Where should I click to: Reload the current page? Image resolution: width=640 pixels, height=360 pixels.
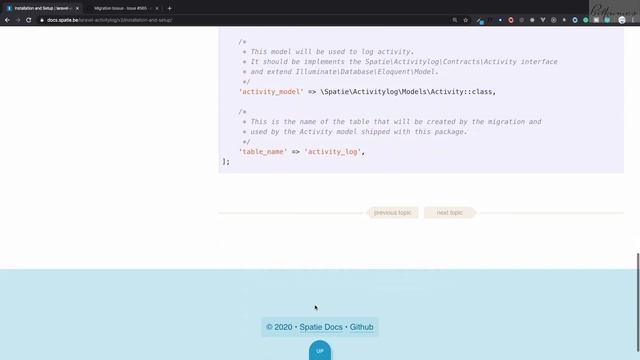(x=29, y=20)
